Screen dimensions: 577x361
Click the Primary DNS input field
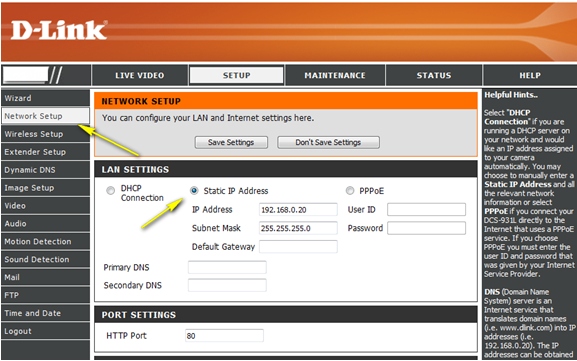tap(227, 267)
